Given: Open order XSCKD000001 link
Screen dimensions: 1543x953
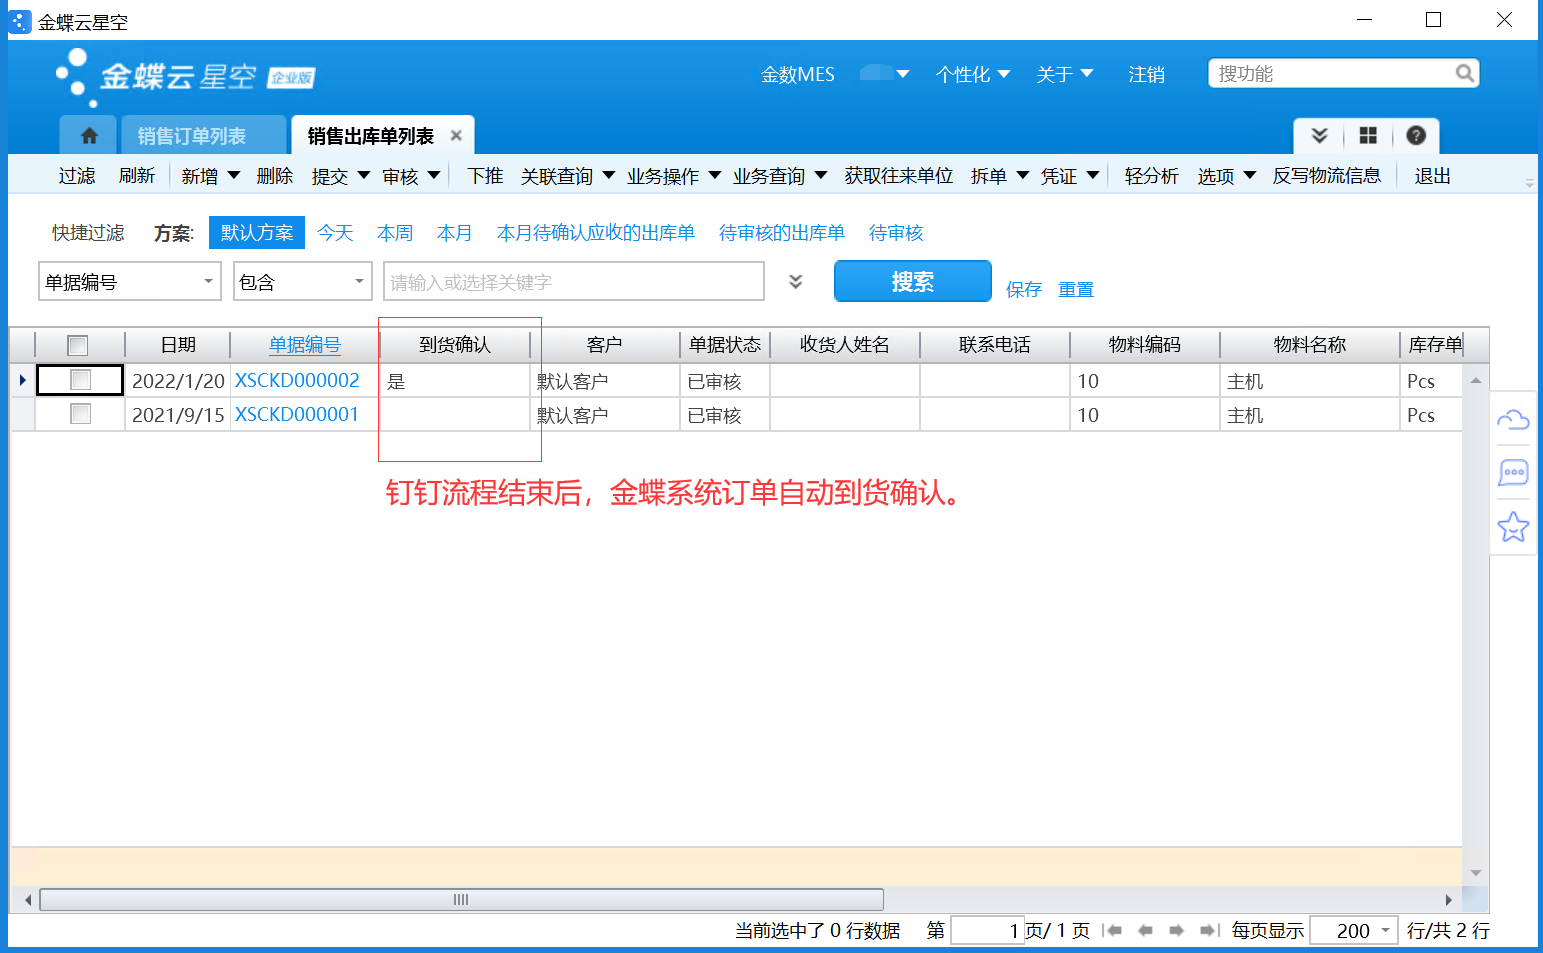Looking at the screenshot, I should (297, 414).
